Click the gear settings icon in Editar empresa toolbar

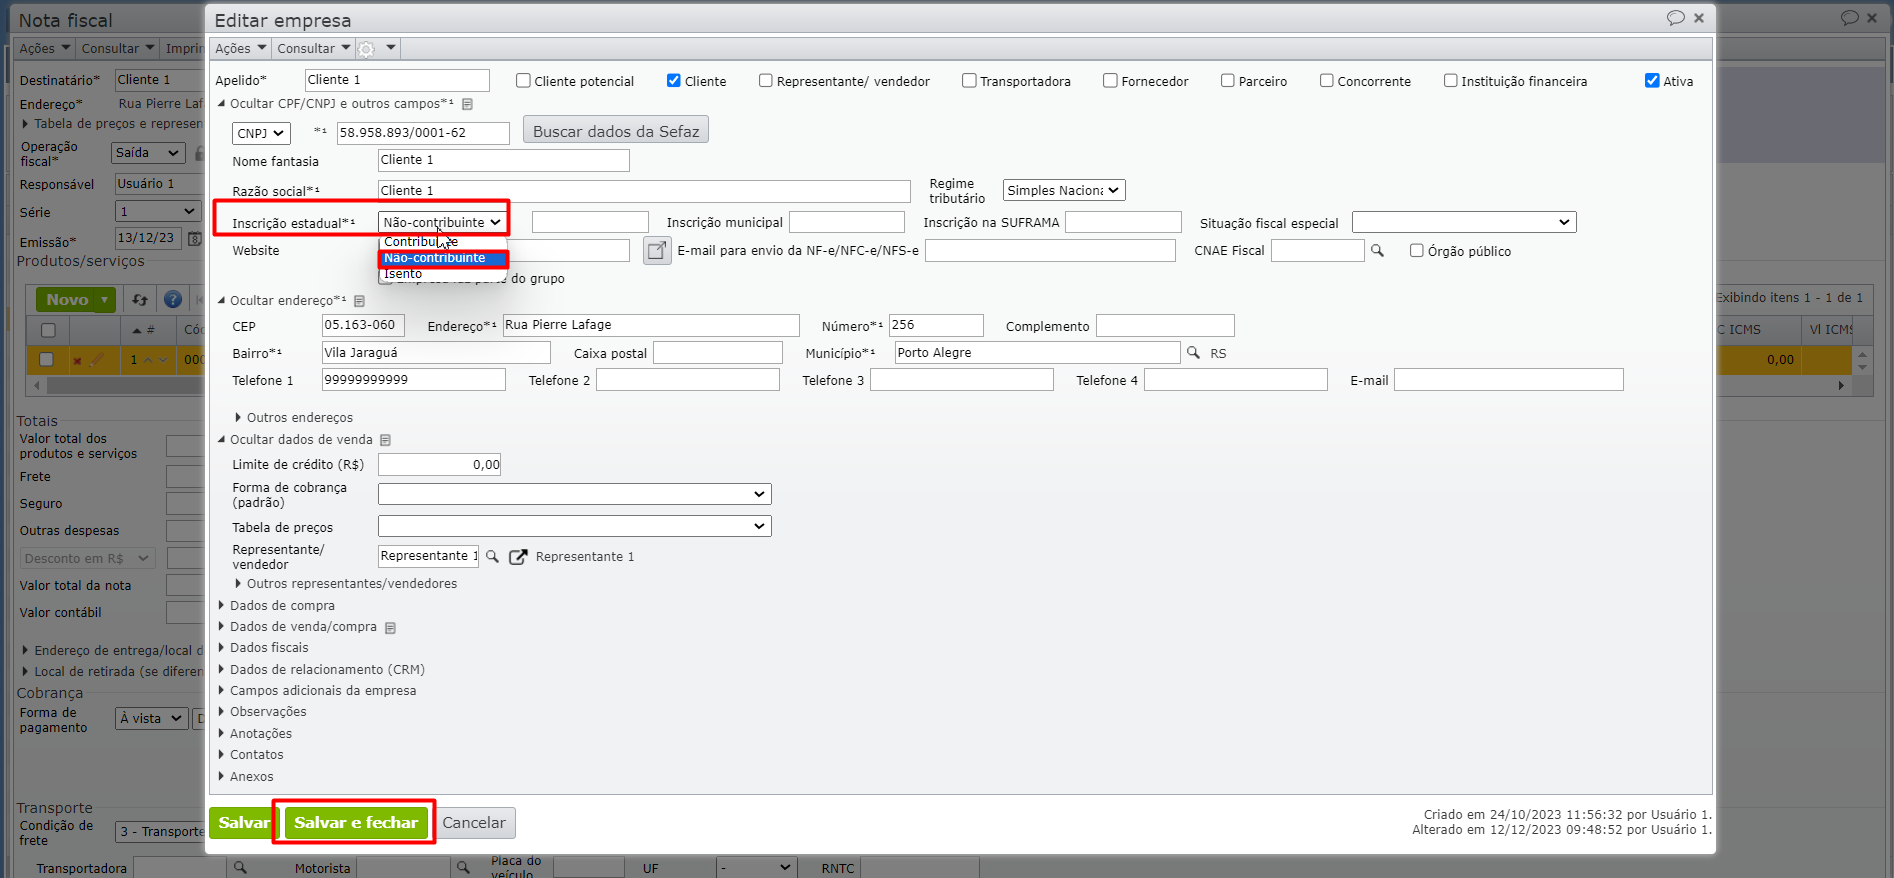coord(366,49)
